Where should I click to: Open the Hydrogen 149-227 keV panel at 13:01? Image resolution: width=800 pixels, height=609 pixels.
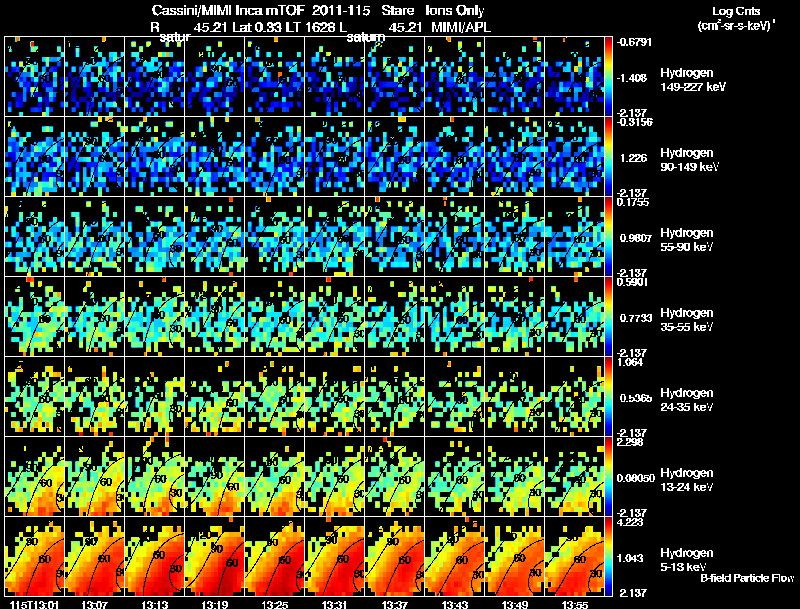tap(34, 76)
